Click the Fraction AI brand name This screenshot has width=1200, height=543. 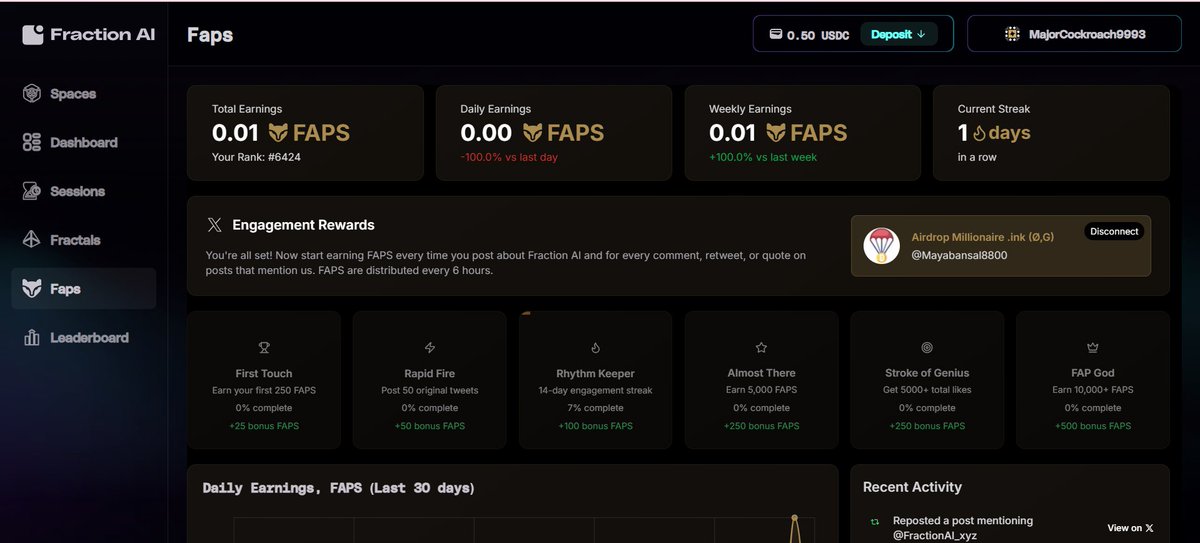coord(103,34)
